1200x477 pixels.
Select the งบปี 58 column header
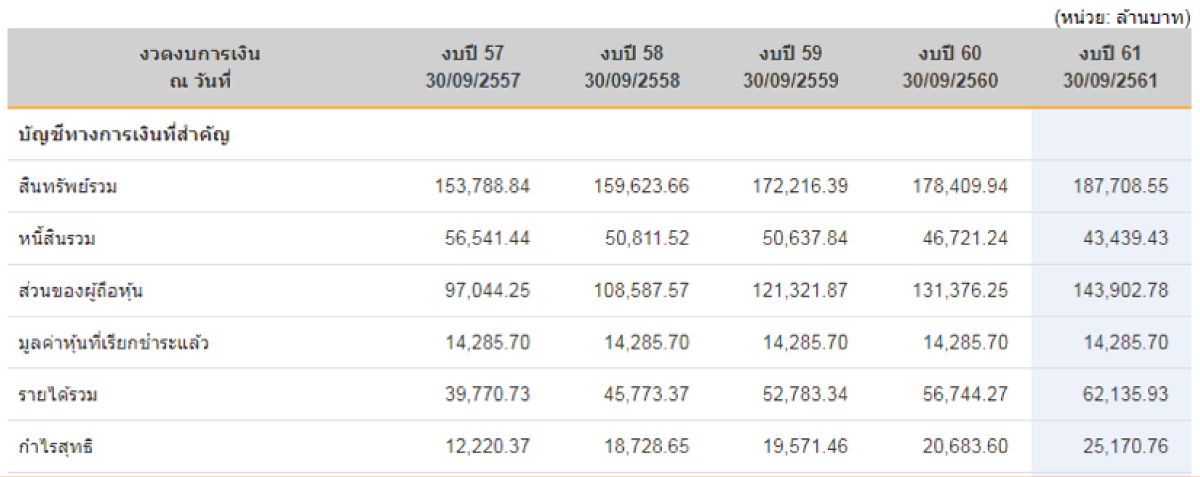[x=632, y=67]
